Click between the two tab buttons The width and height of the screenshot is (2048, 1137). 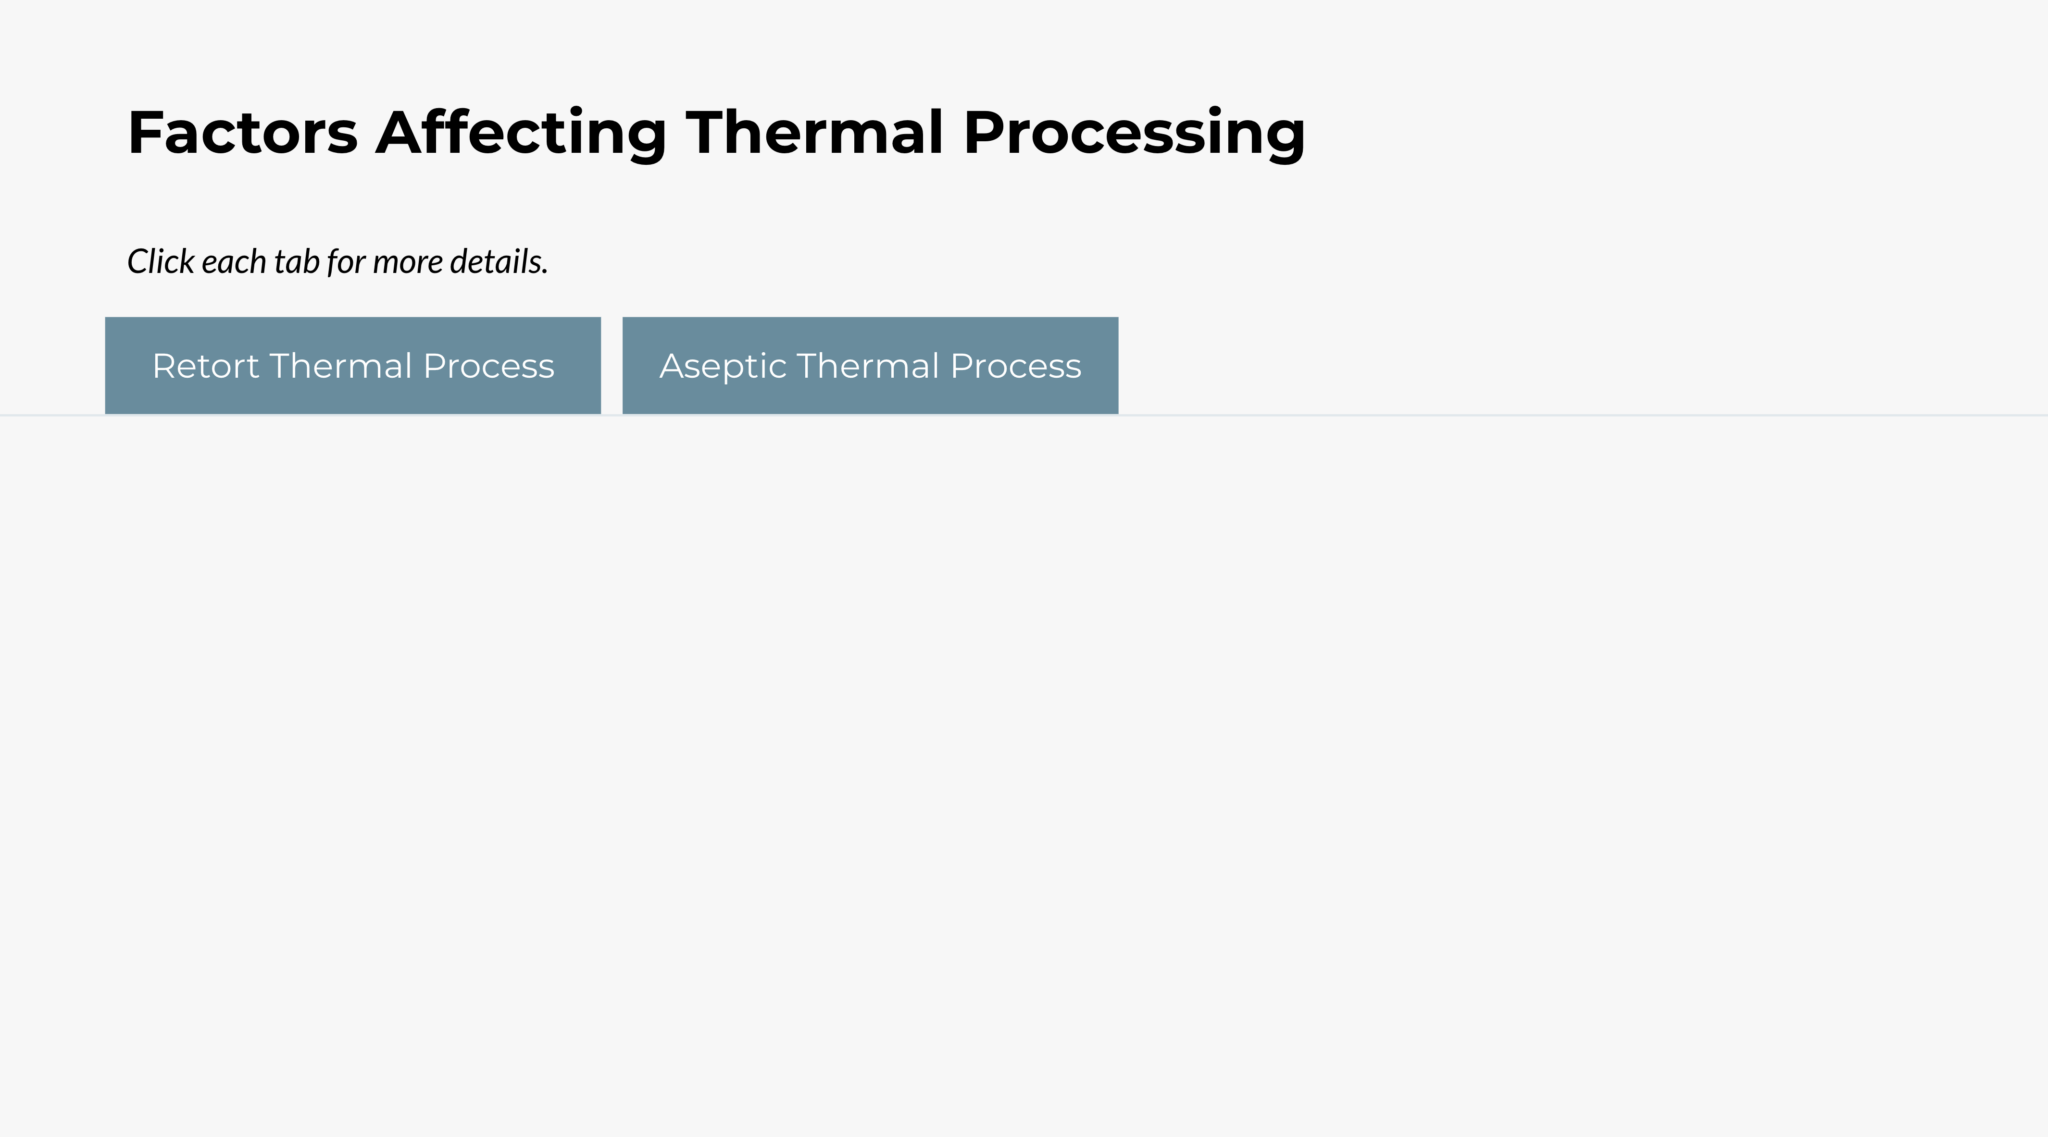tap(612, 364)
